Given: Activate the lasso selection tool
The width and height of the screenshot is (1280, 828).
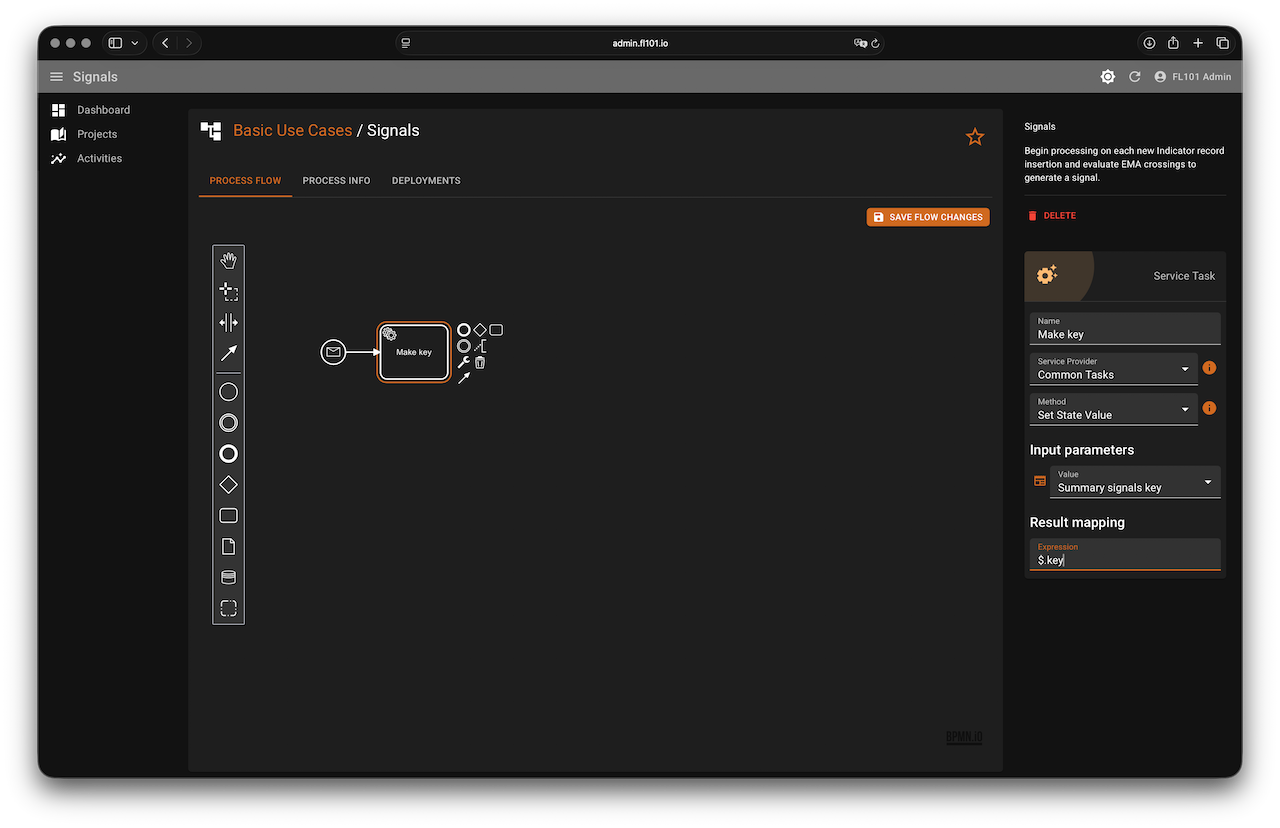Looking at the screenshot, I should pos(228,292).
